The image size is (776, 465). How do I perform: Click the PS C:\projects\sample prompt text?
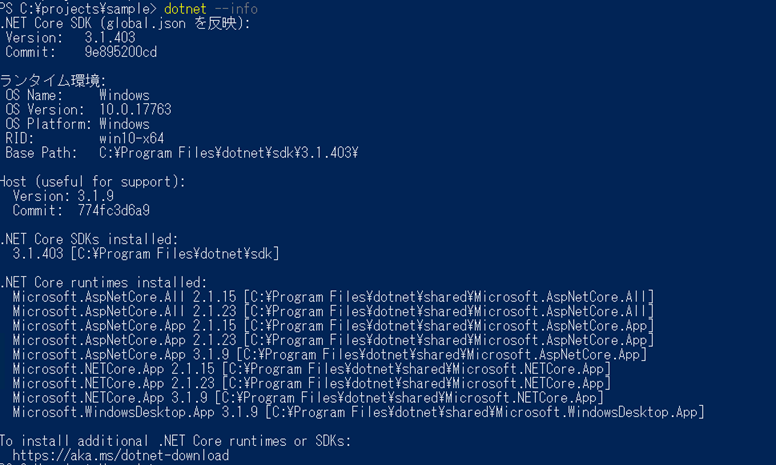(78, 8)
